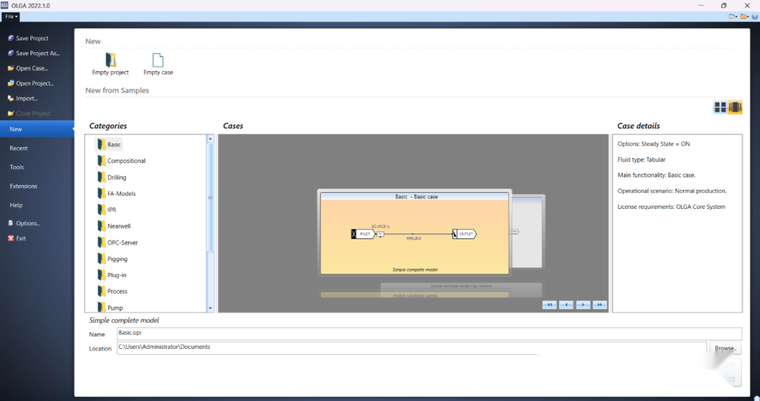Open the window layout dropdown in top bar
This screenshot has height=401, width=760.
733,16
